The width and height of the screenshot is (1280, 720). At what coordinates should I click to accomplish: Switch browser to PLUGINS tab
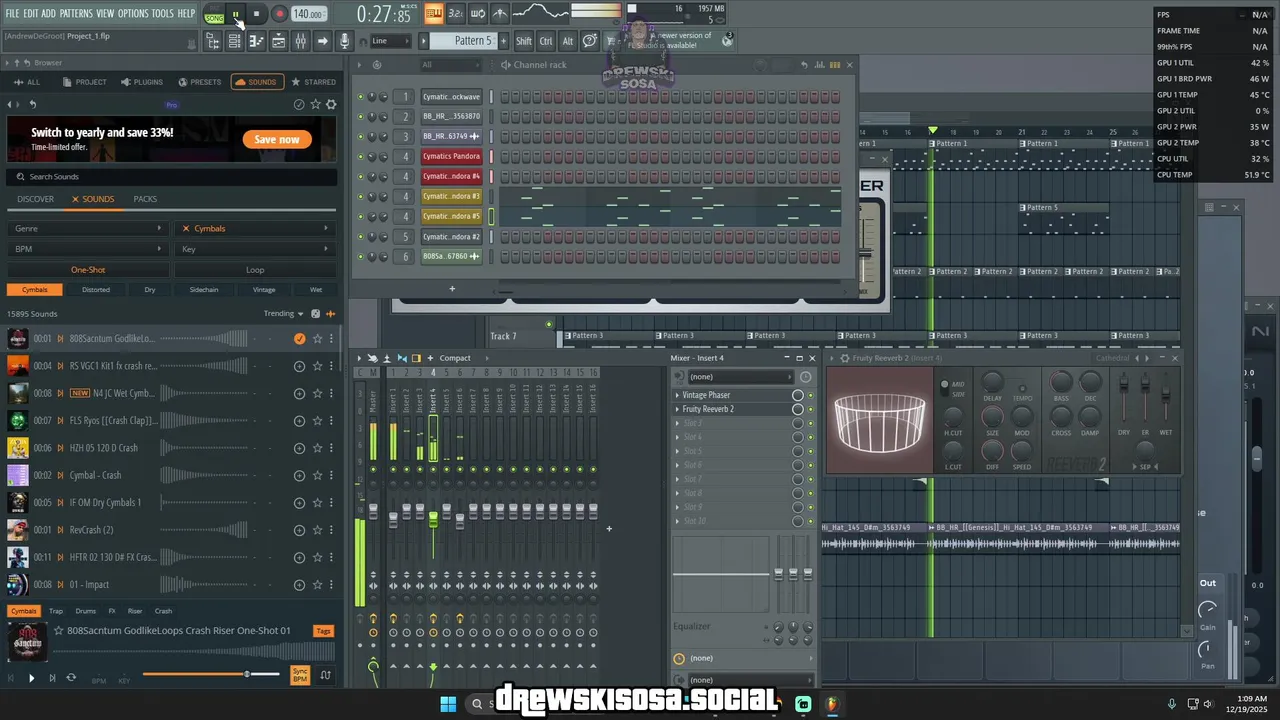(141, 82)
